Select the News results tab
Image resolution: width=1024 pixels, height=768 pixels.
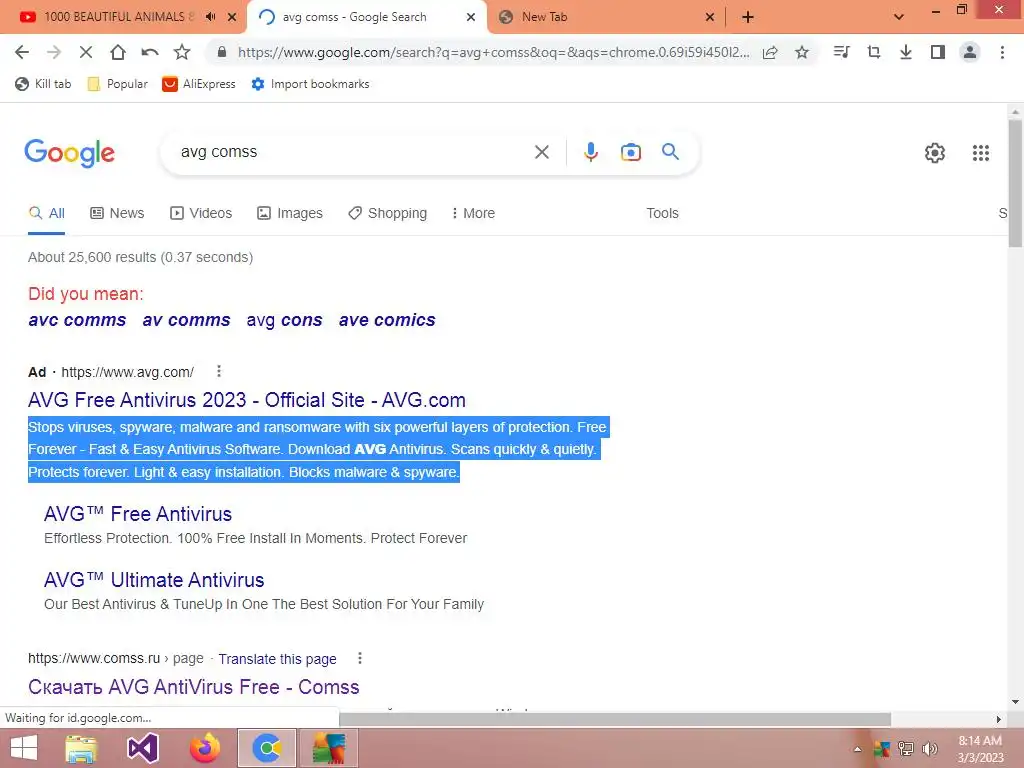click(117, 214)
